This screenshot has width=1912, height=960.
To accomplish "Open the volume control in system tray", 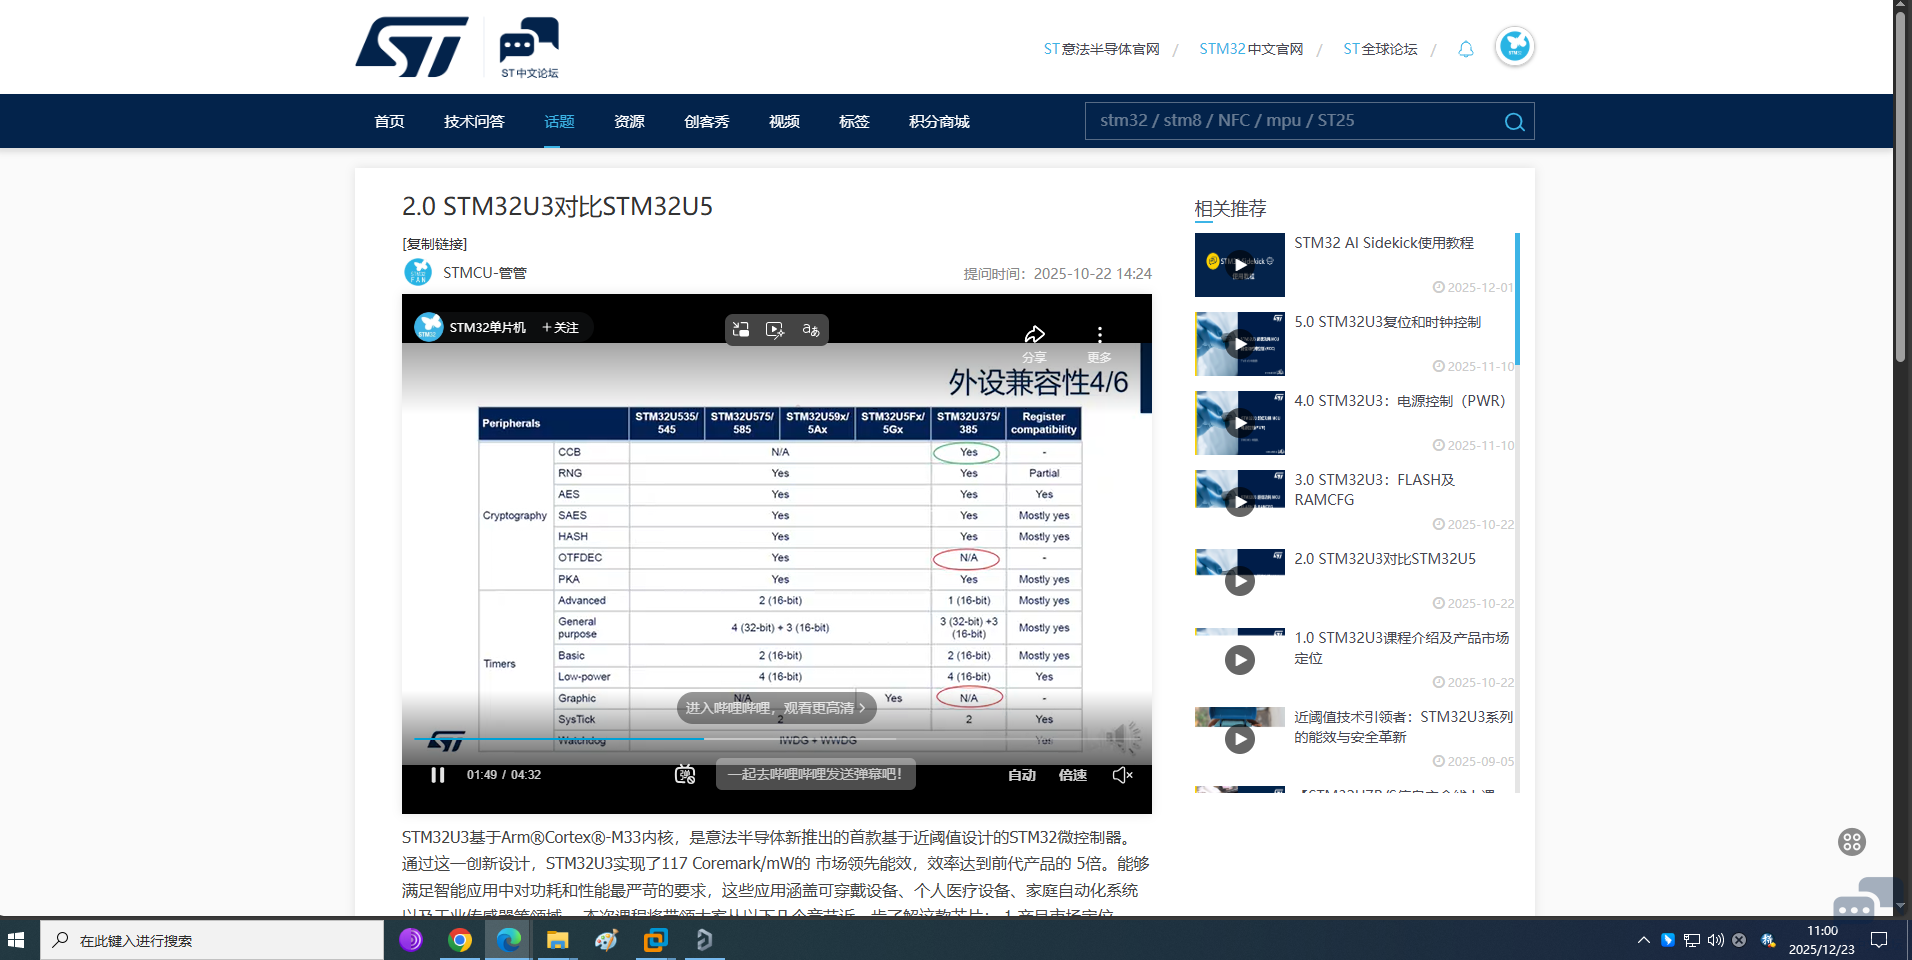I will click(1716, 940).
